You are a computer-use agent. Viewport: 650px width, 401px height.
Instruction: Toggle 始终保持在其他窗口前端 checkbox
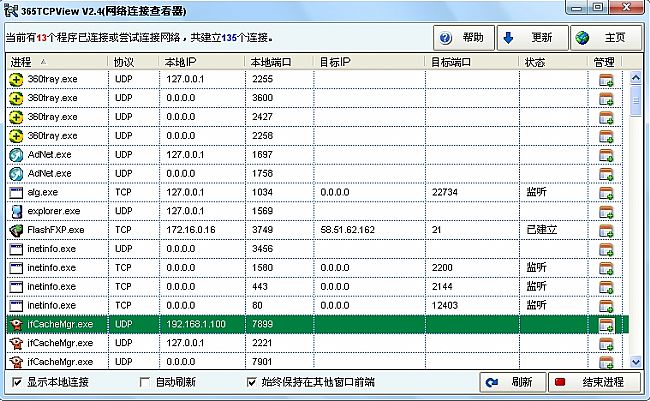pyautogui.click(x=251, y=382)
